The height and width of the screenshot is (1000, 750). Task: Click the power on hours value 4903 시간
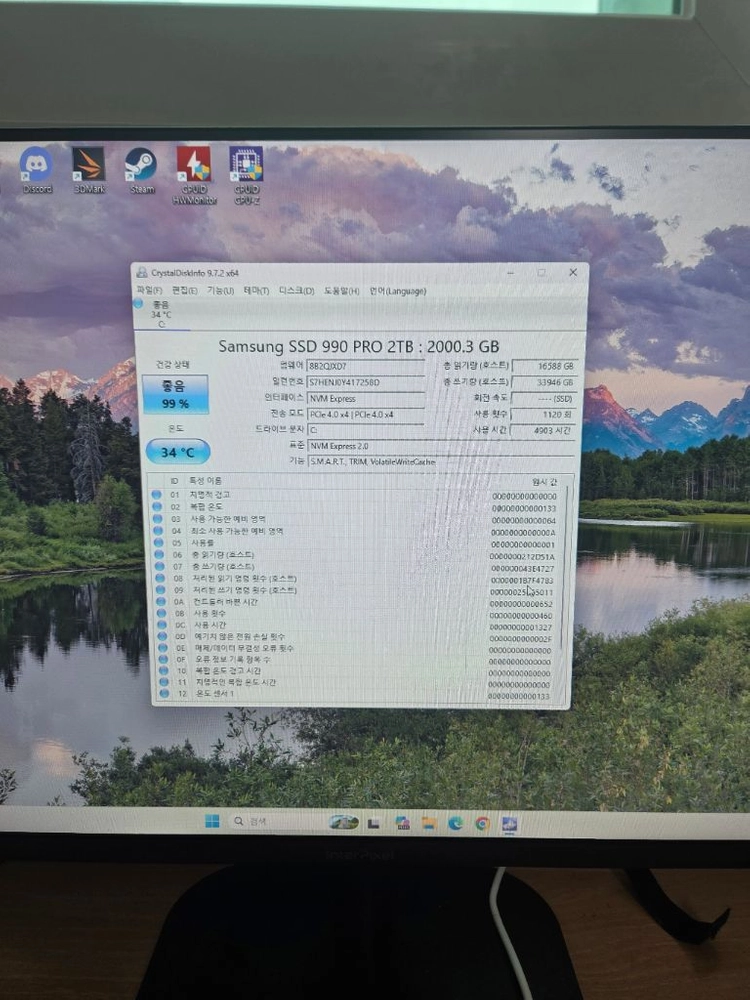point(544,430)
